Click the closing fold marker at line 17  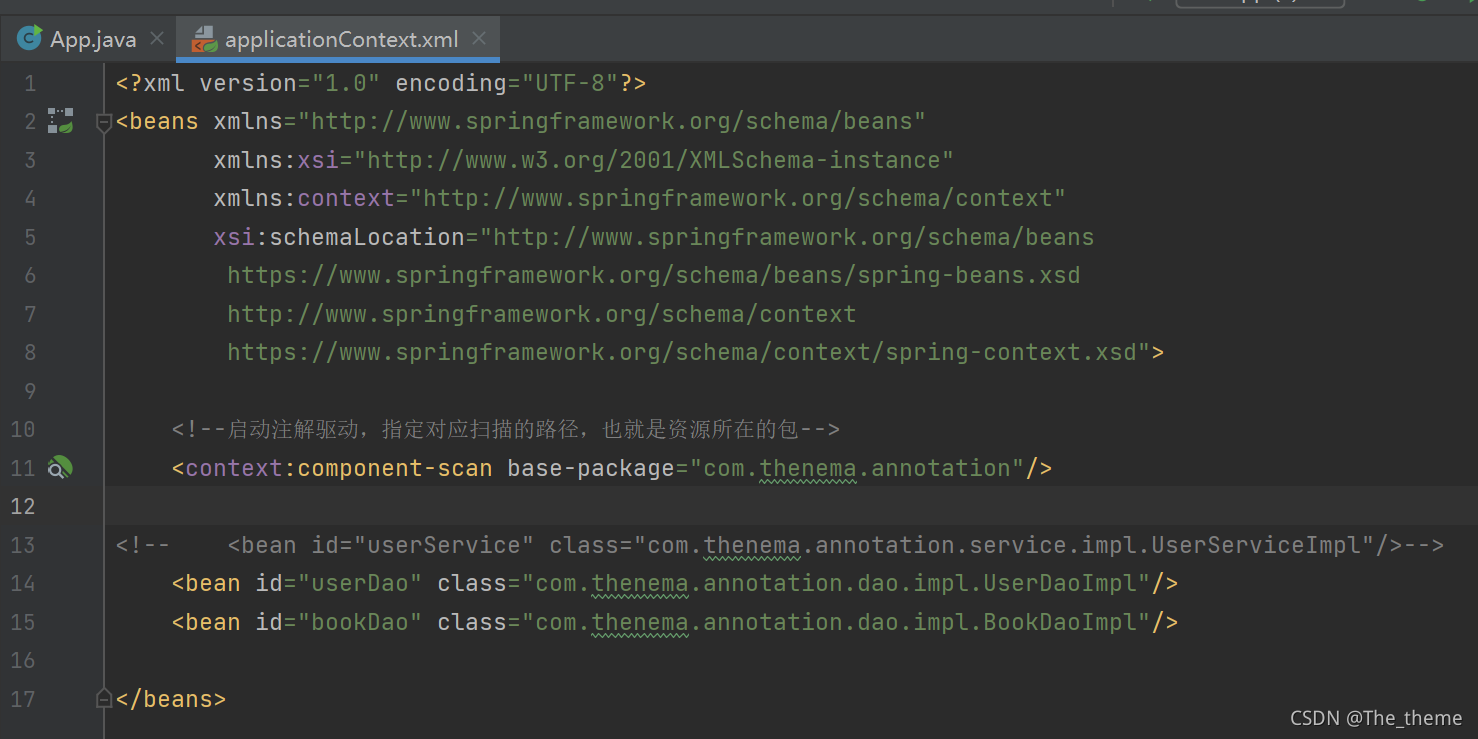click(103, 698)
